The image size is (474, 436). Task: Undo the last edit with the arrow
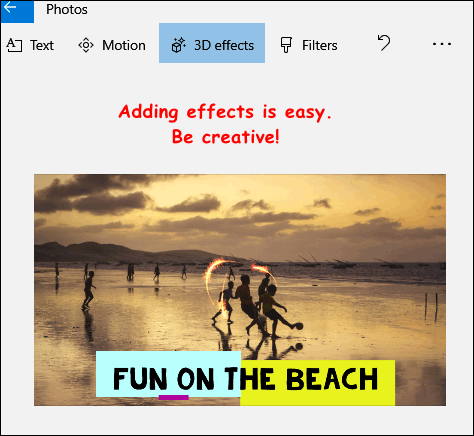[384, 43]
